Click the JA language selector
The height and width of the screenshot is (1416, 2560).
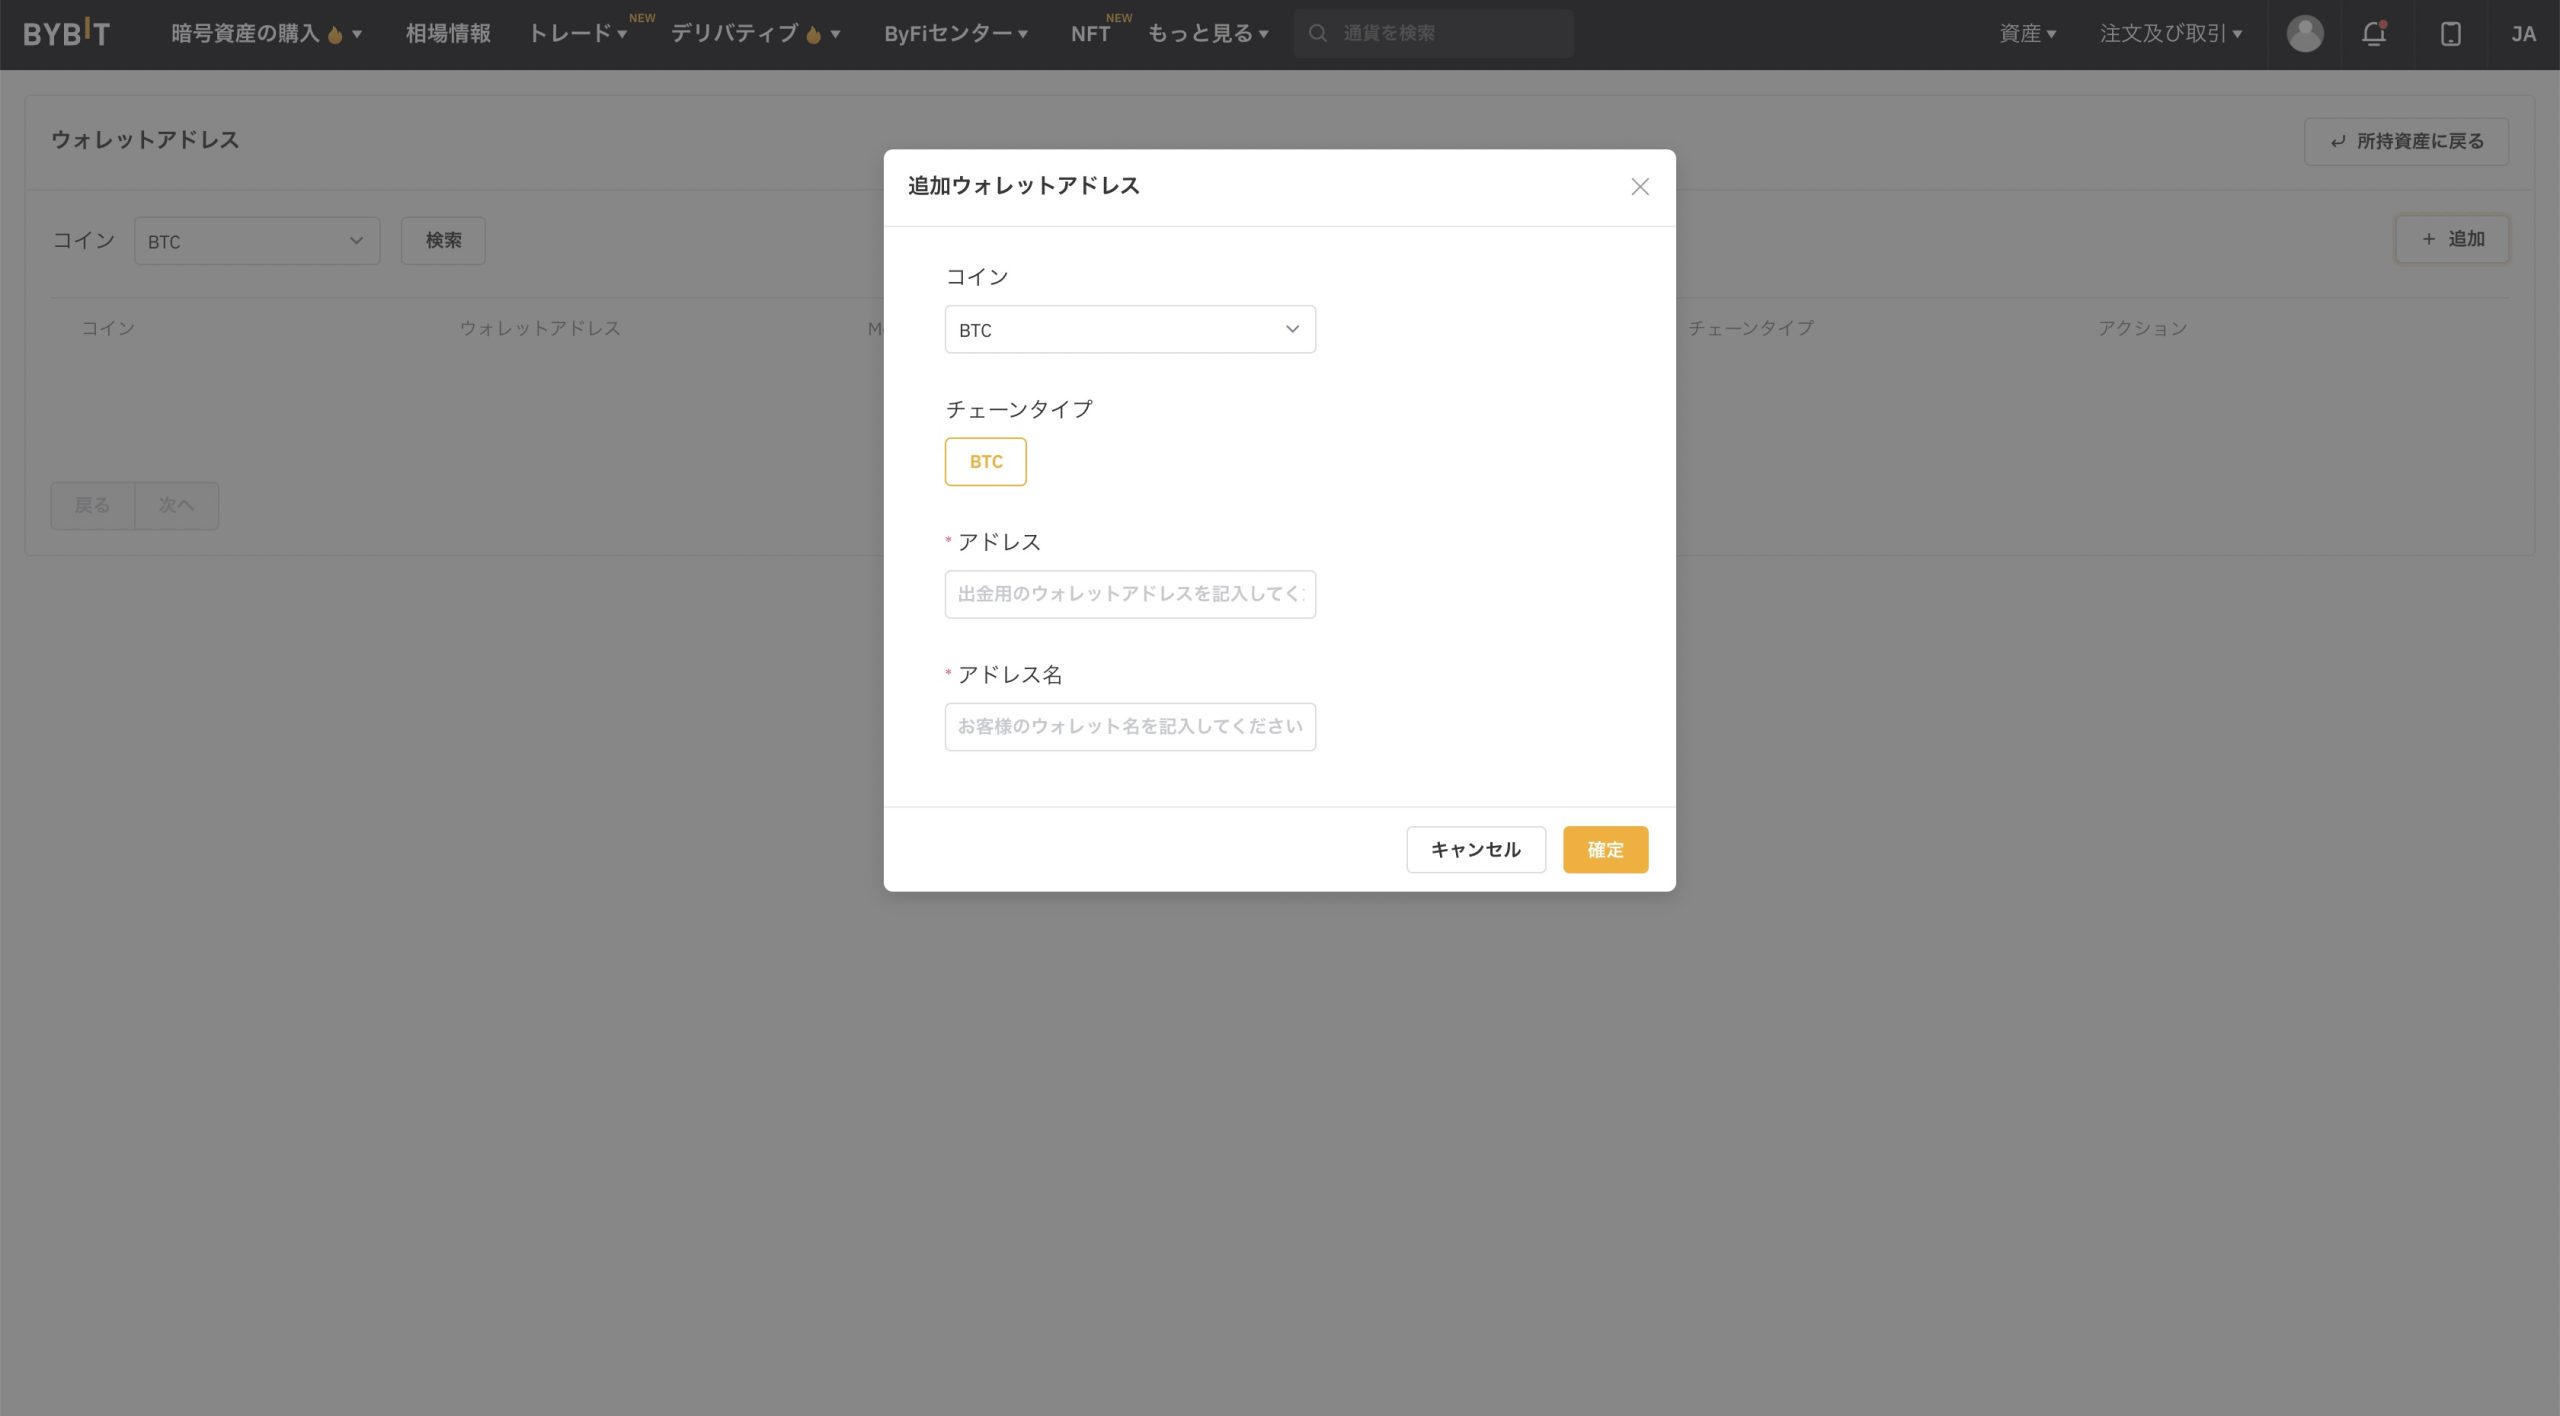pos(2522,34)
